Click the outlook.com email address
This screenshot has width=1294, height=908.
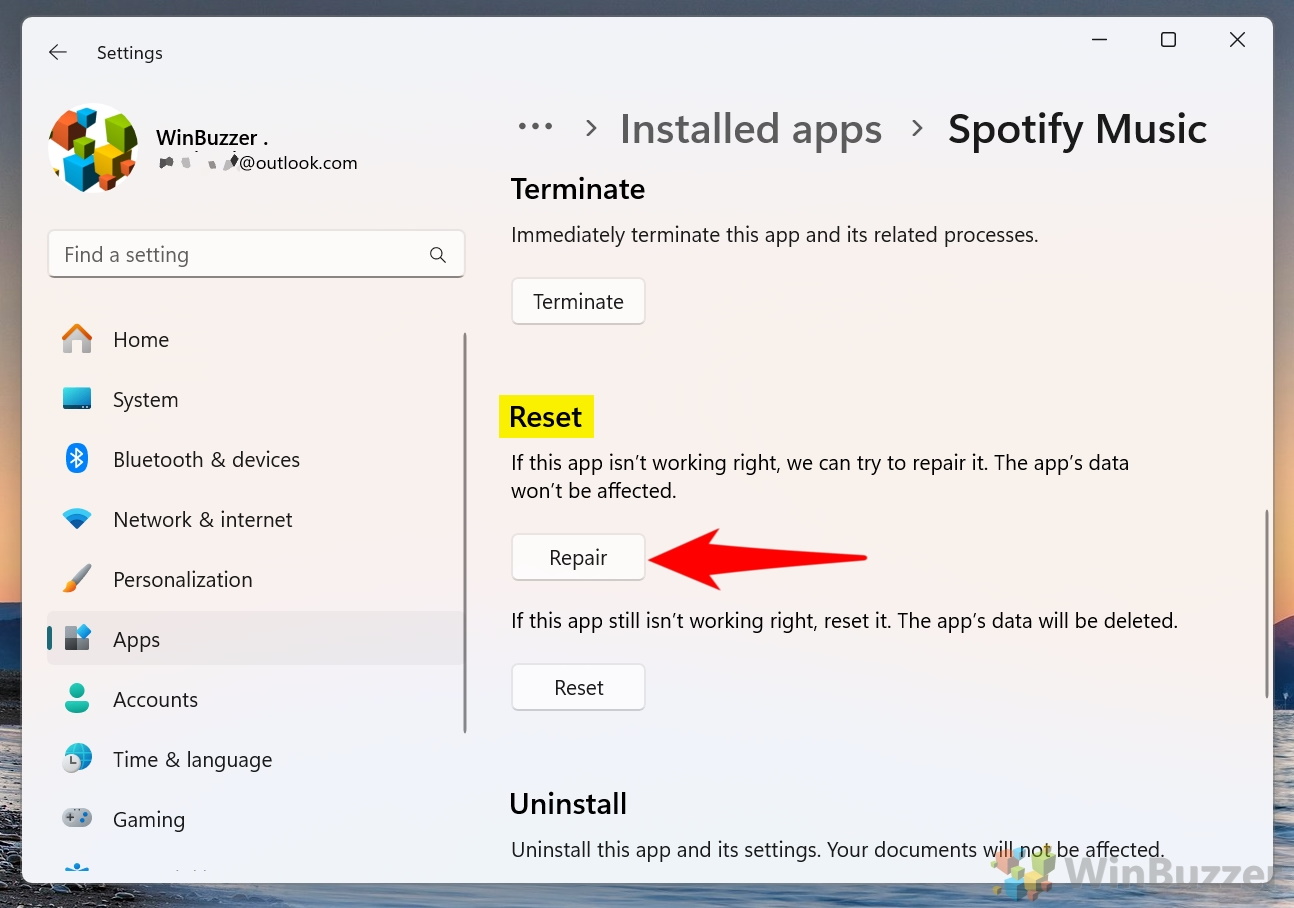click(x=258, y=163)
